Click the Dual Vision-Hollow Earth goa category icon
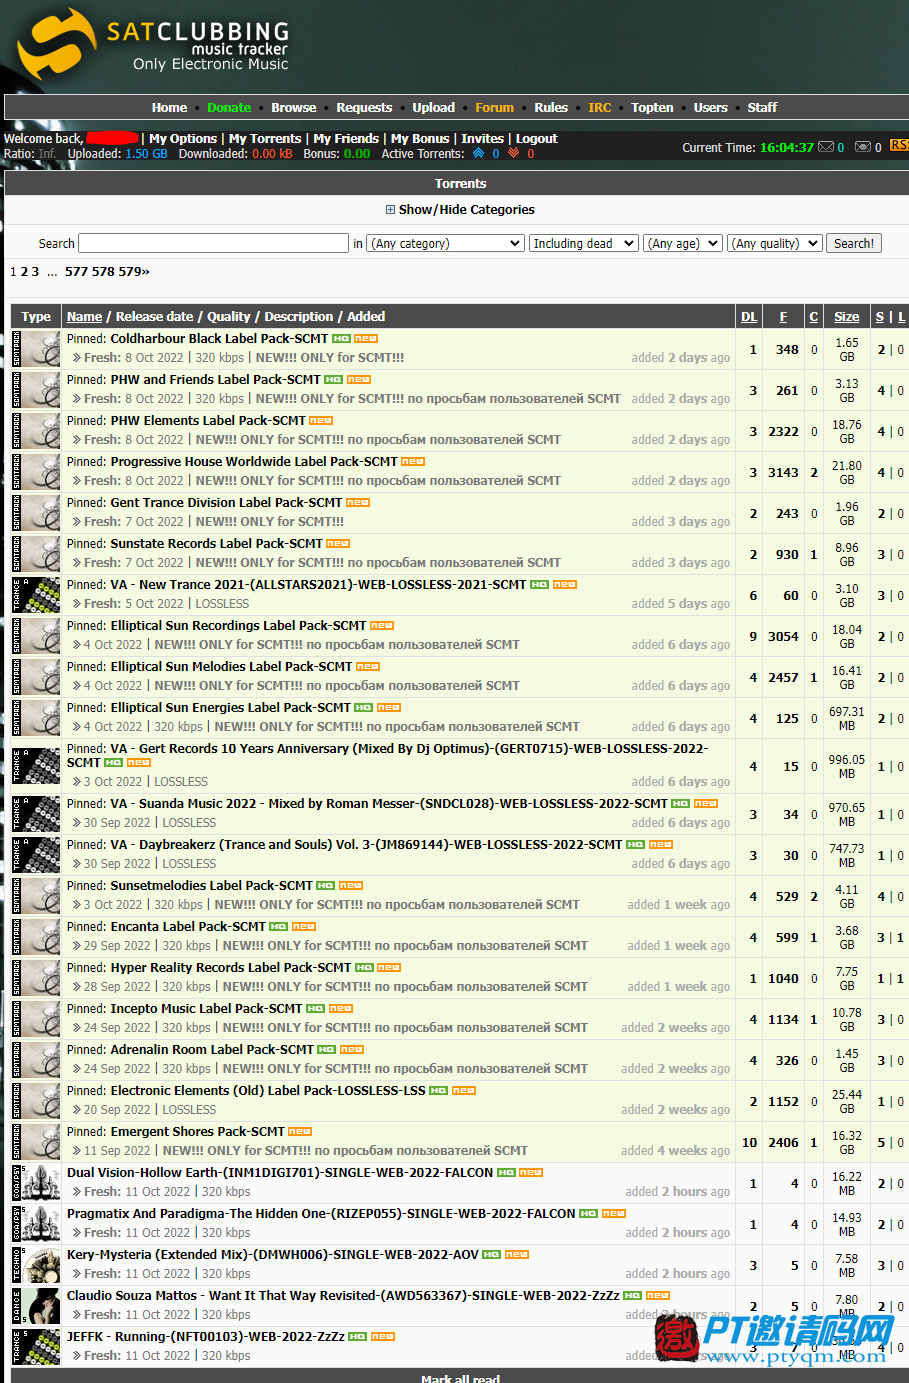The width and height of the screenshot is (909, 1383). click(x=36, y=1183)
